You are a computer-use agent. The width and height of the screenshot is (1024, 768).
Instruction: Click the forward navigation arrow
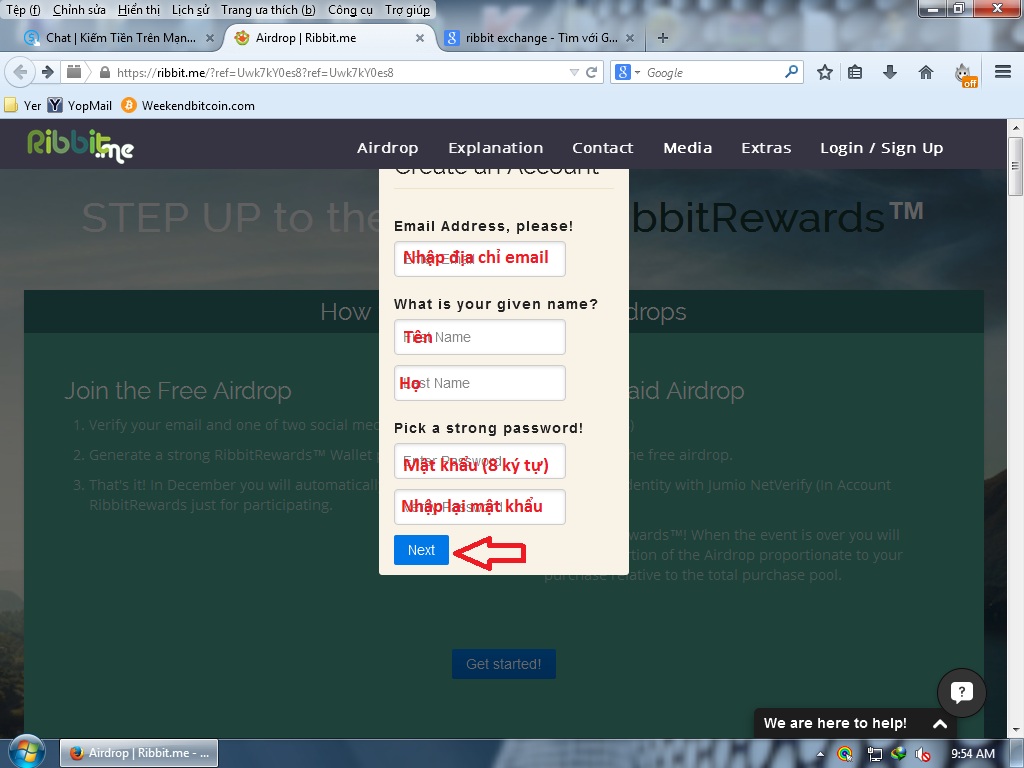click(x=48, y=72)
